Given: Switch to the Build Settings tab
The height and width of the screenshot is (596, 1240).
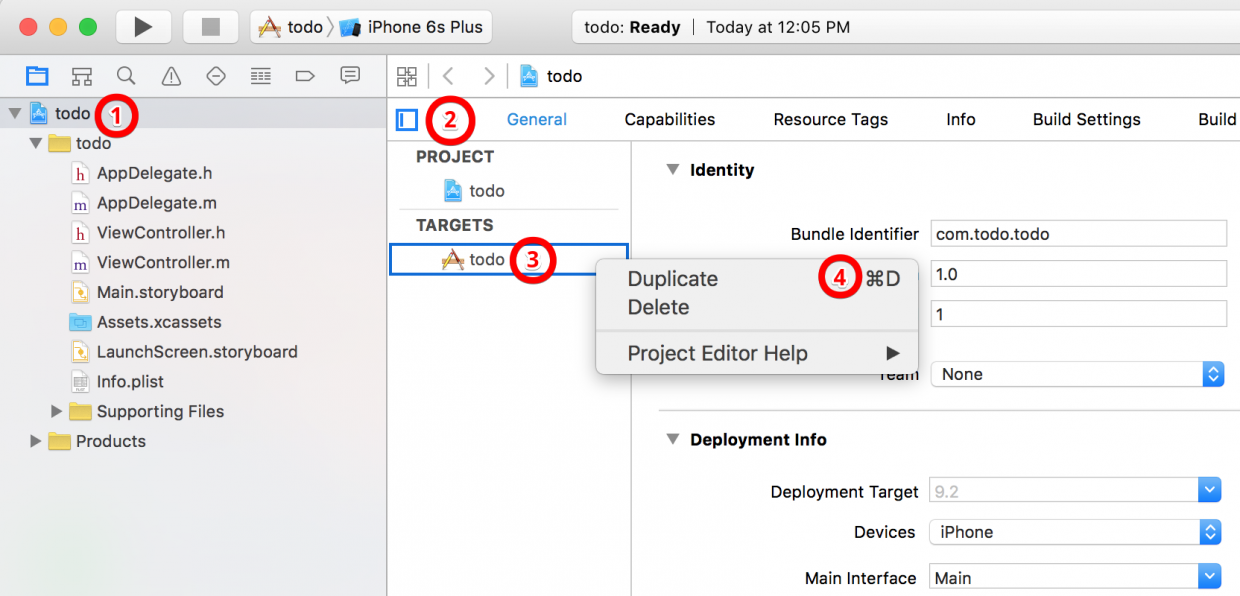Looking at the screenshot, I should click(1086, 119).
